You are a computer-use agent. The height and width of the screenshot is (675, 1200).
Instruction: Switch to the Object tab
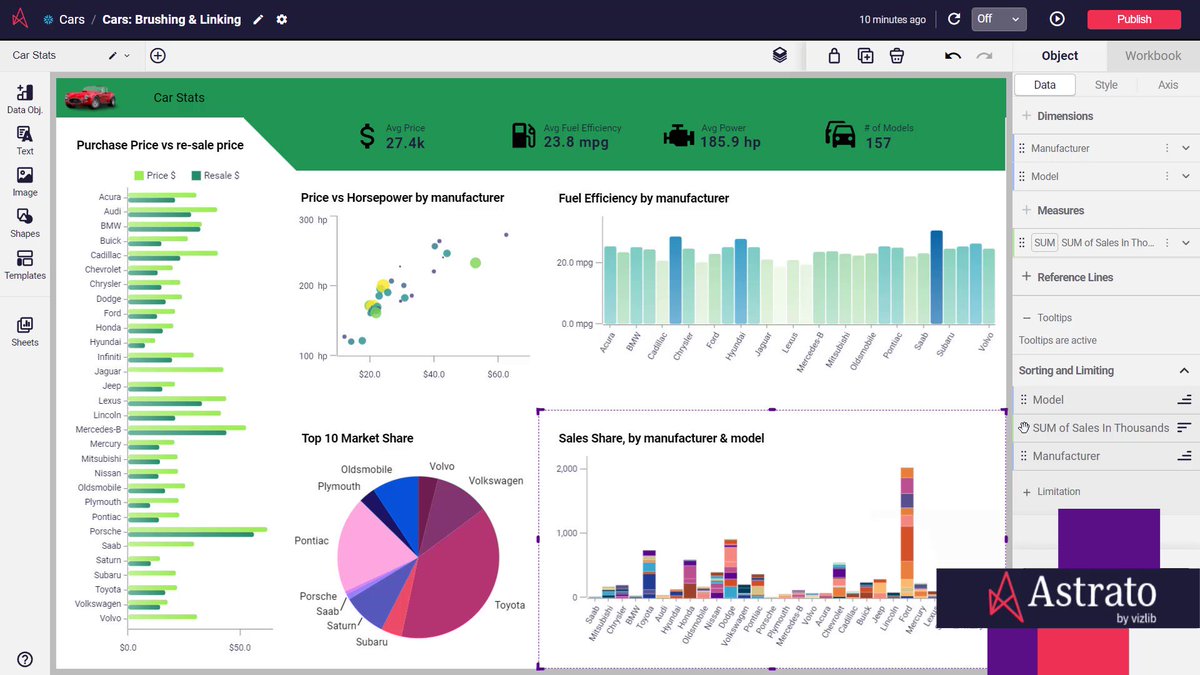1060,56
